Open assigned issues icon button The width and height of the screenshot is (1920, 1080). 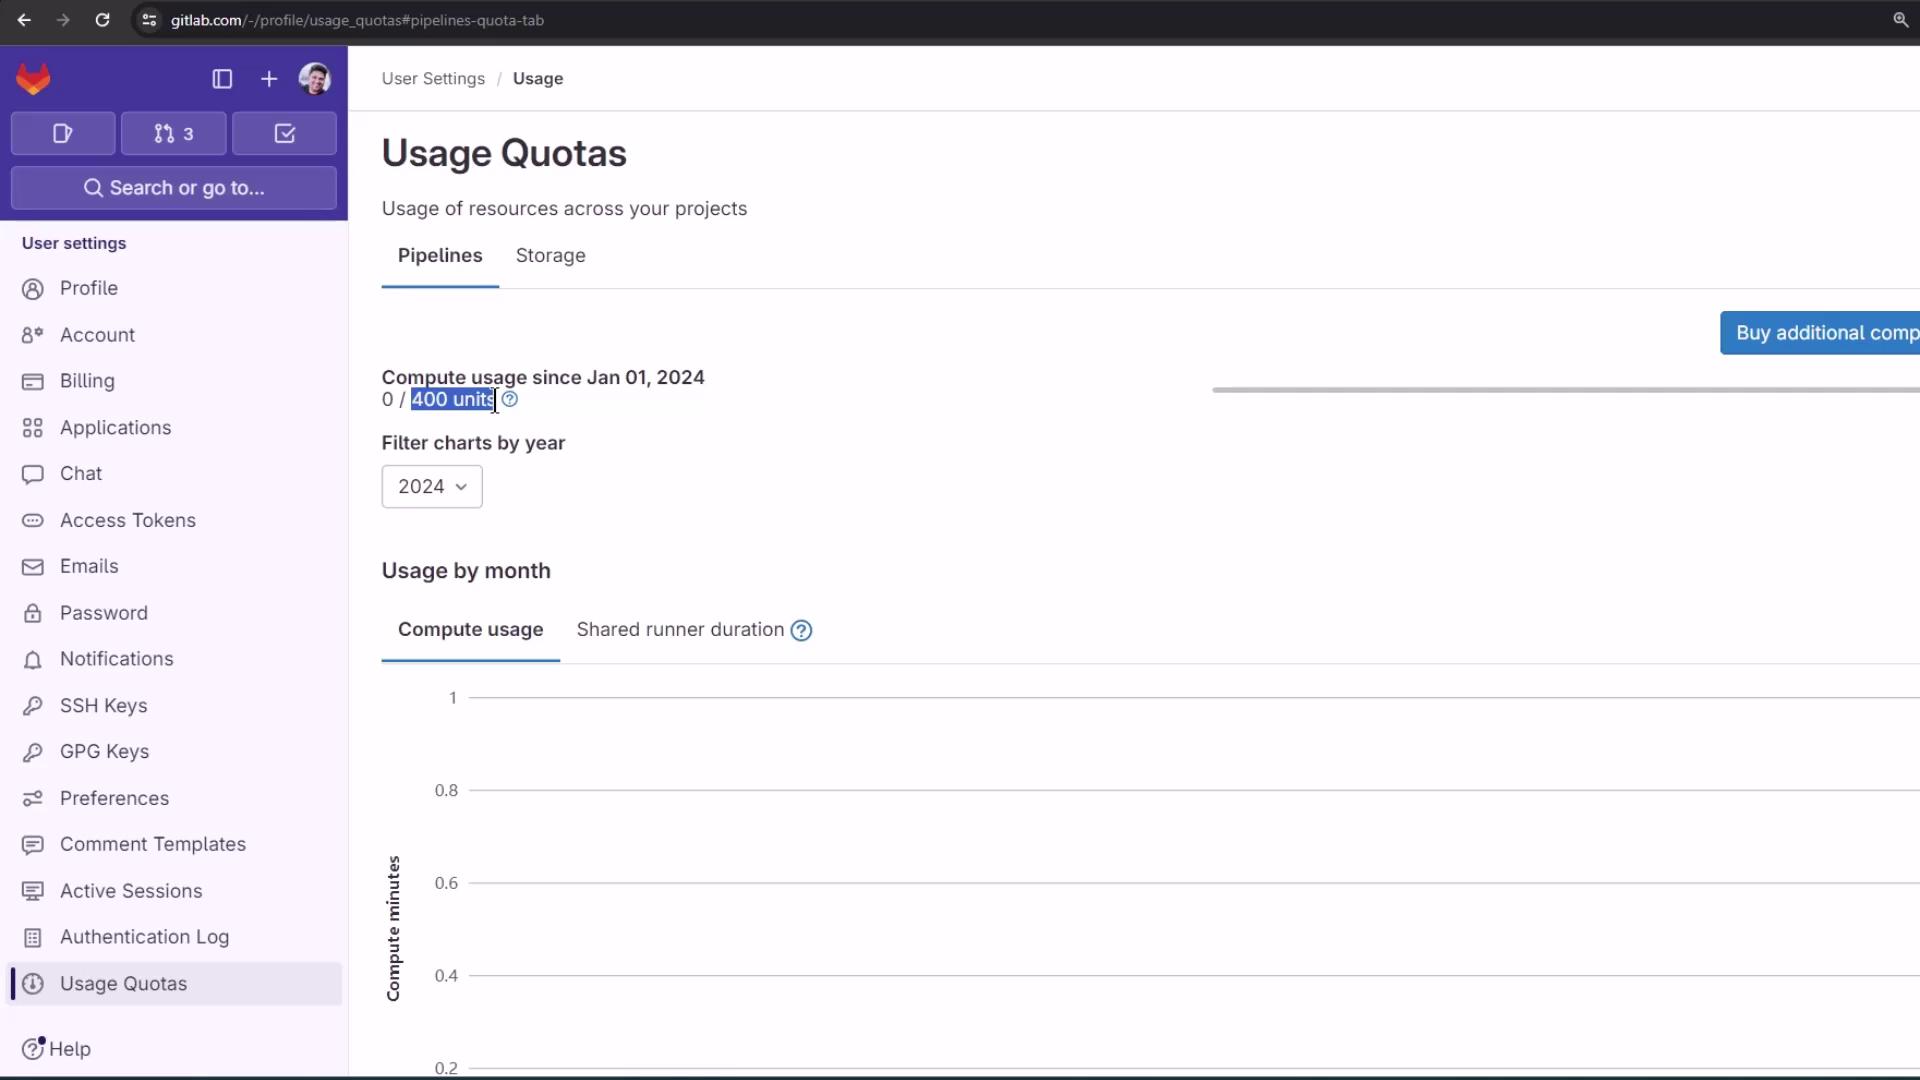coord(63,134)
